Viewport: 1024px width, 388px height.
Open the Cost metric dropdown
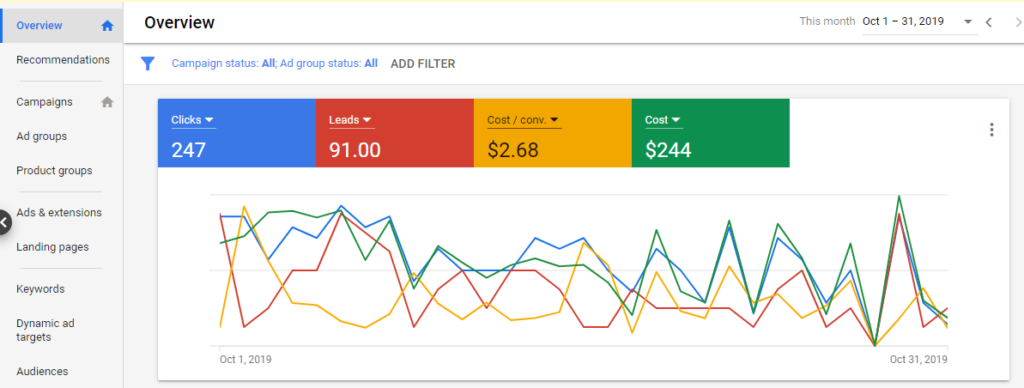point(663,120)
